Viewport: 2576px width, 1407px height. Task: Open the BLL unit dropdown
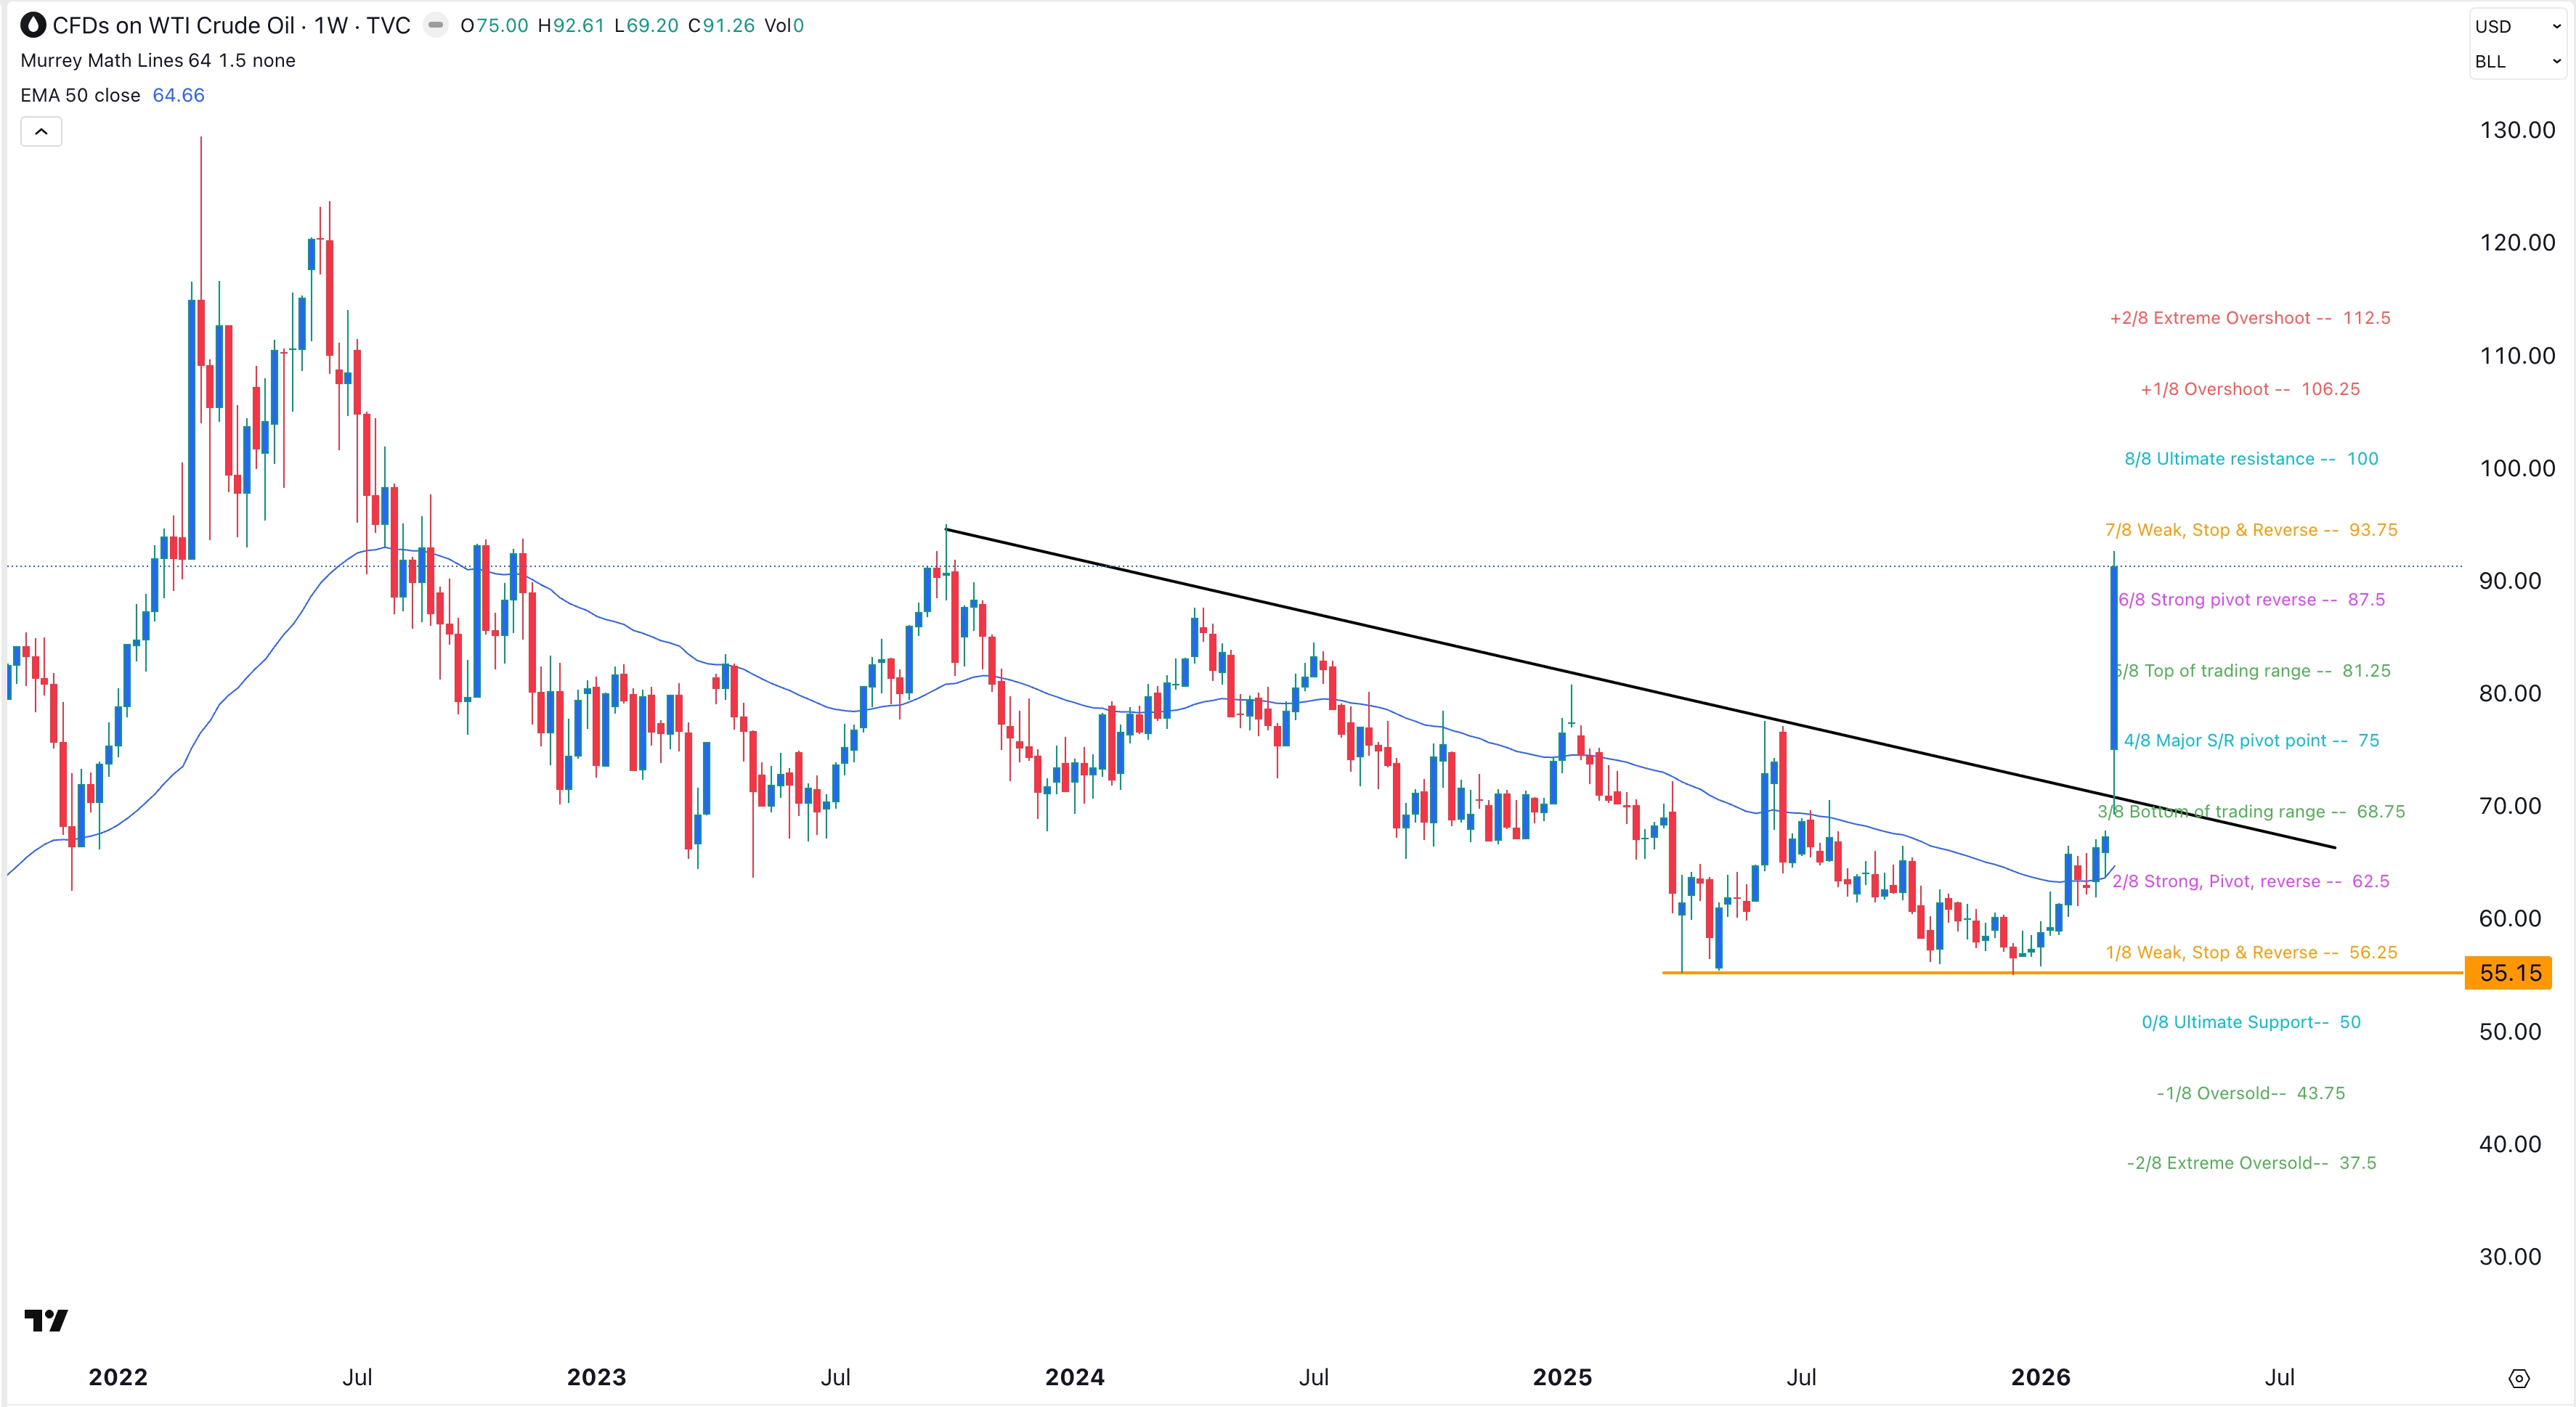click(x=2517, y=61)
